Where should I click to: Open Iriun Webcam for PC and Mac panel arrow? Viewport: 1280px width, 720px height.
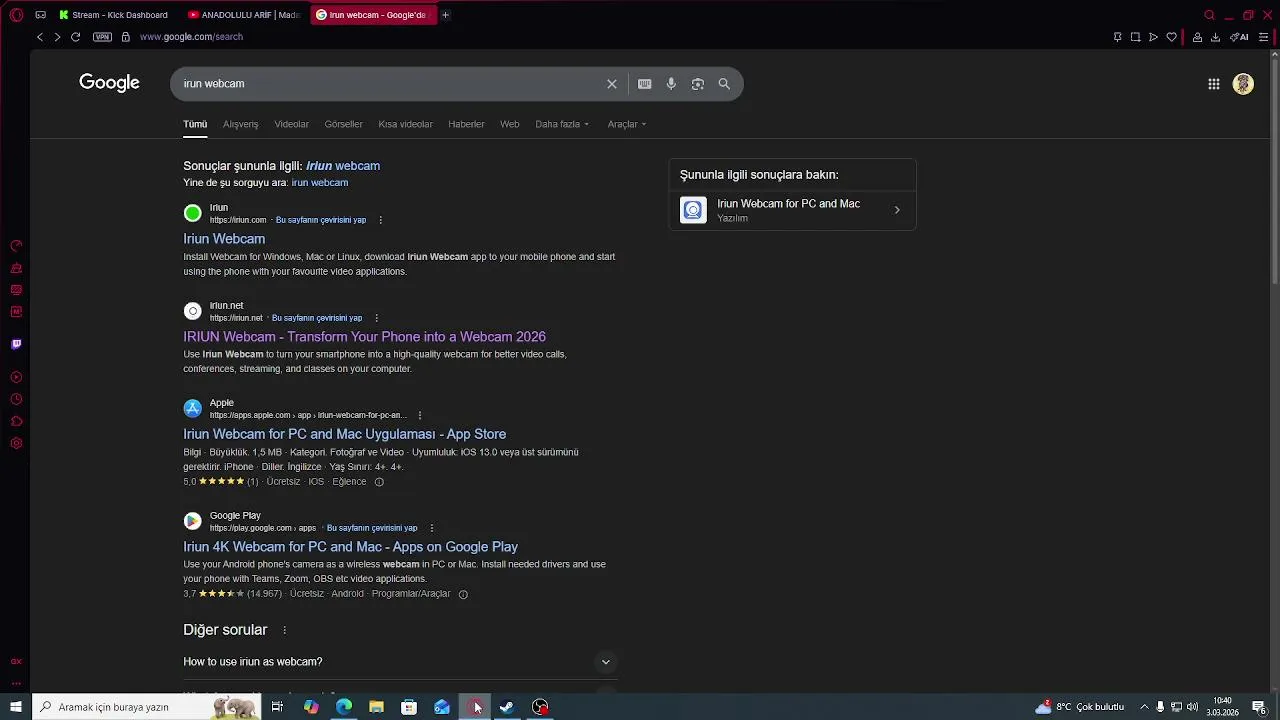pyautogui.click(x=896, y=210)
